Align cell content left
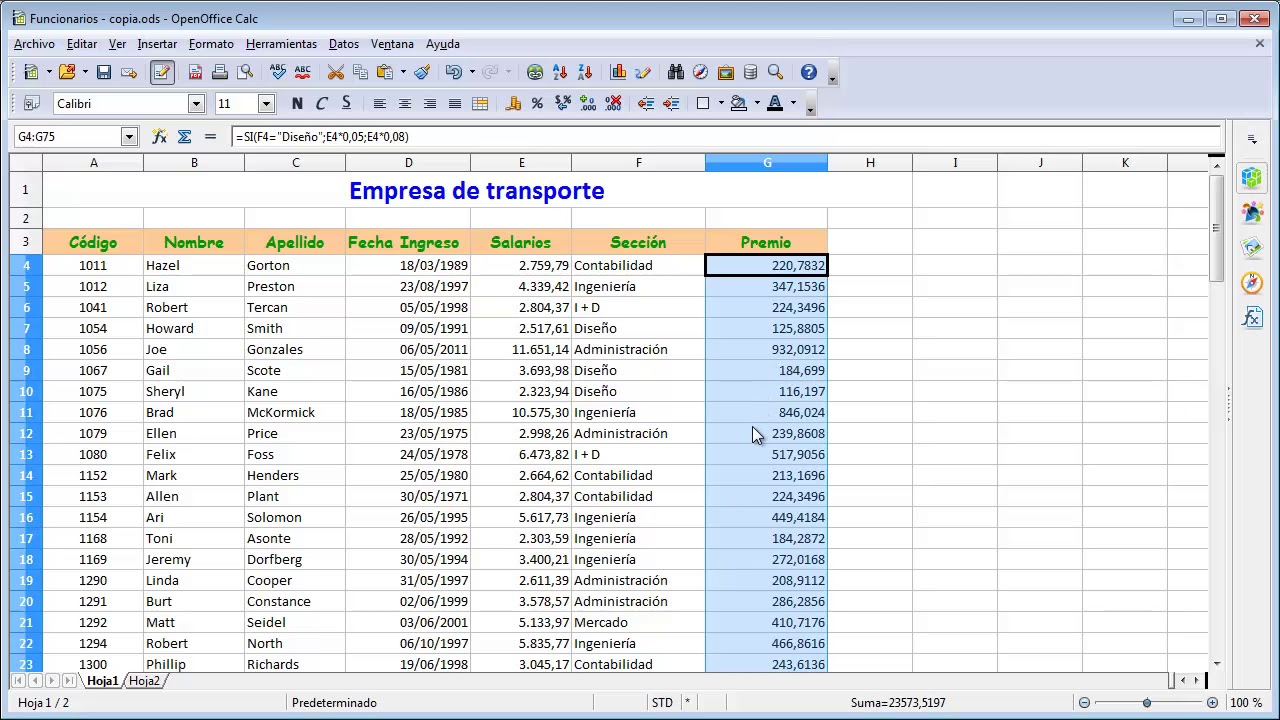Screen dimensions: 1280x720 (380, 103)
